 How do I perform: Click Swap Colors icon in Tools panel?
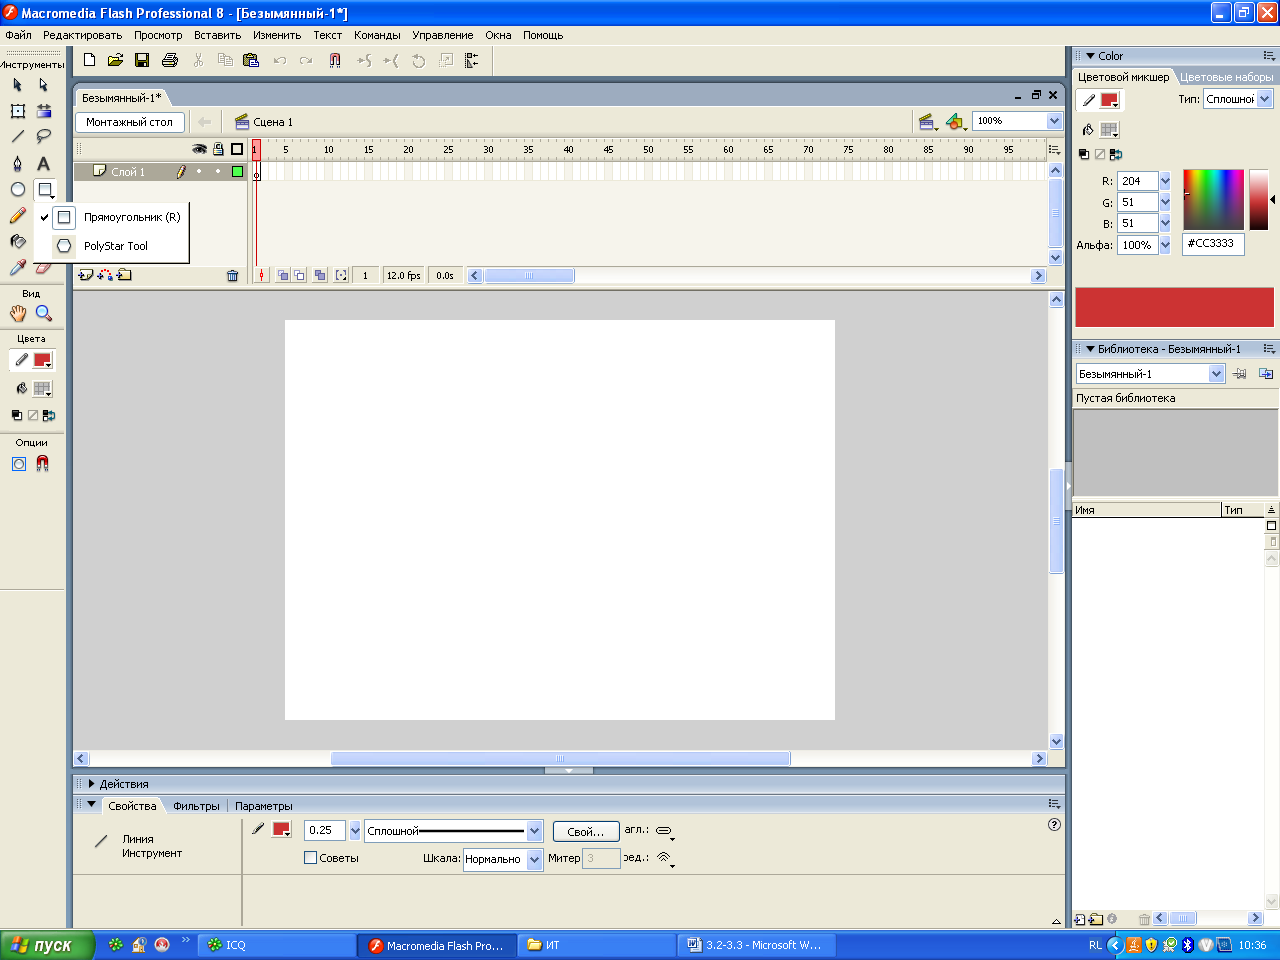click(x=48, y=415)
